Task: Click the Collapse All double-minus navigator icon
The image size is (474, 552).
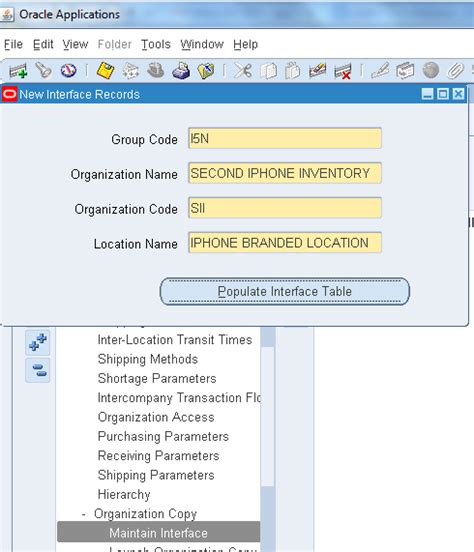Action: 38,370
